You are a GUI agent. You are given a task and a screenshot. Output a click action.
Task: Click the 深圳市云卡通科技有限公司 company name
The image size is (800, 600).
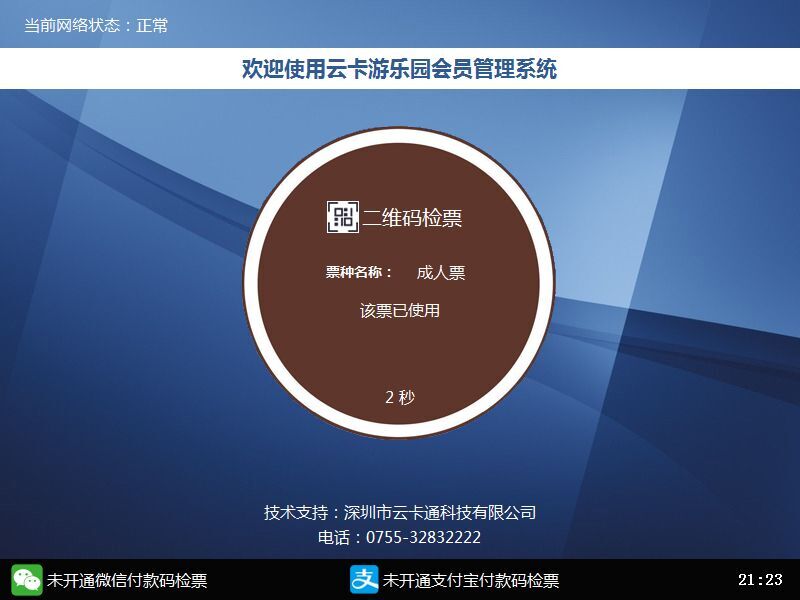point(440,513)
